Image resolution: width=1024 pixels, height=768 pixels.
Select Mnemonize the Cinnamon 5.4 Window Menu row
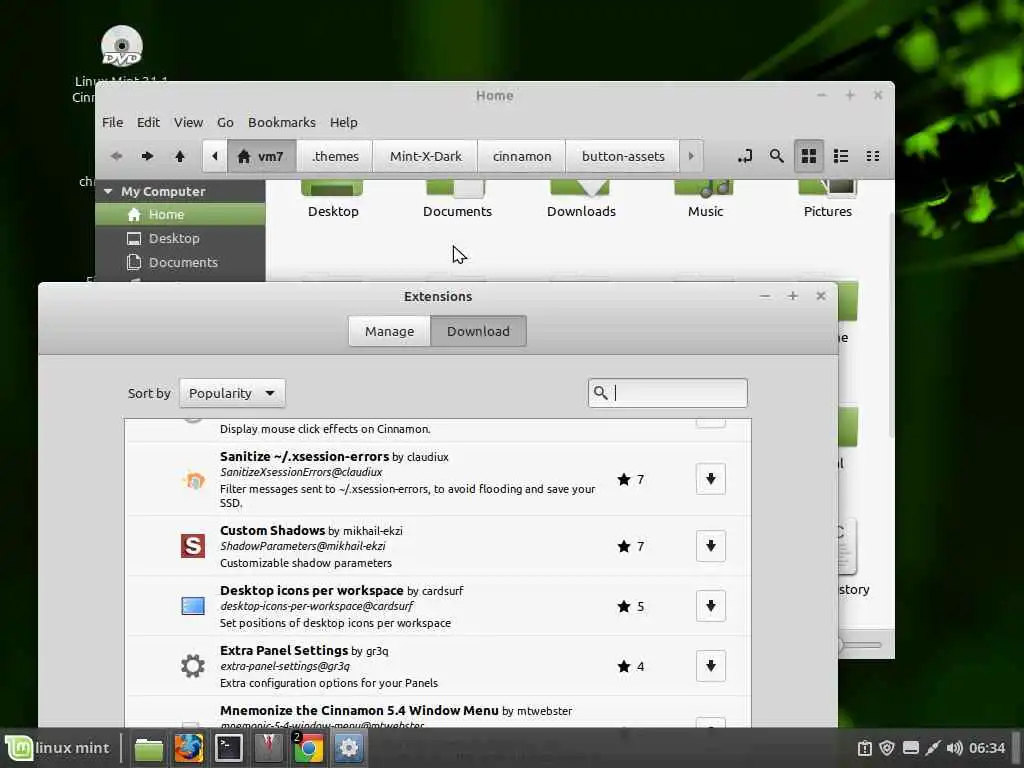438,712
